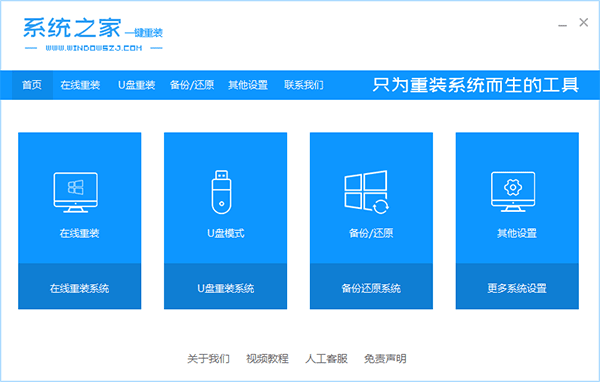Image resolution: width=600 pixels, height=382 pixels.
Task: Click the Windows backup restore icon
Action: click(x=367, y=192)
